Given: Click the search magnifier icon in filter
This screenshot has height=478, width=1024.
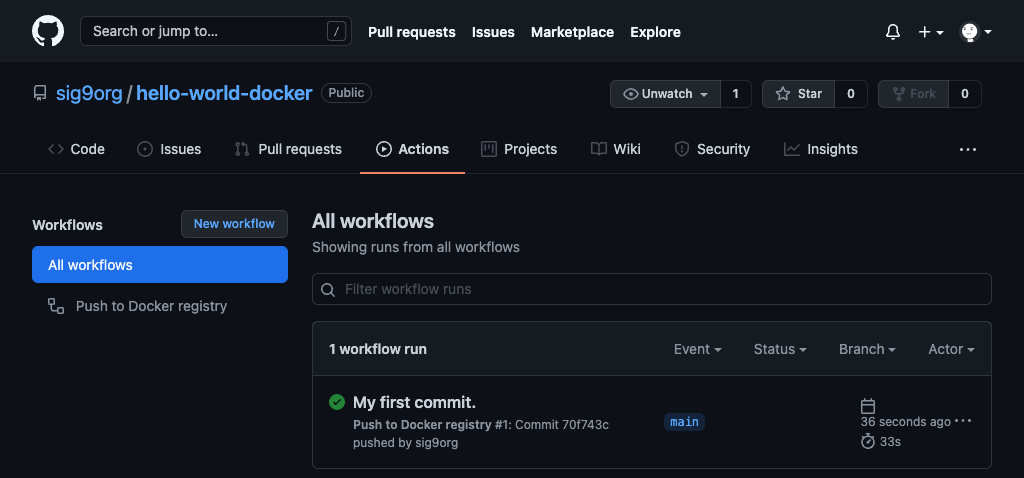Looking at the screenshot, I should pyautogui.click(x=328, y=289).
